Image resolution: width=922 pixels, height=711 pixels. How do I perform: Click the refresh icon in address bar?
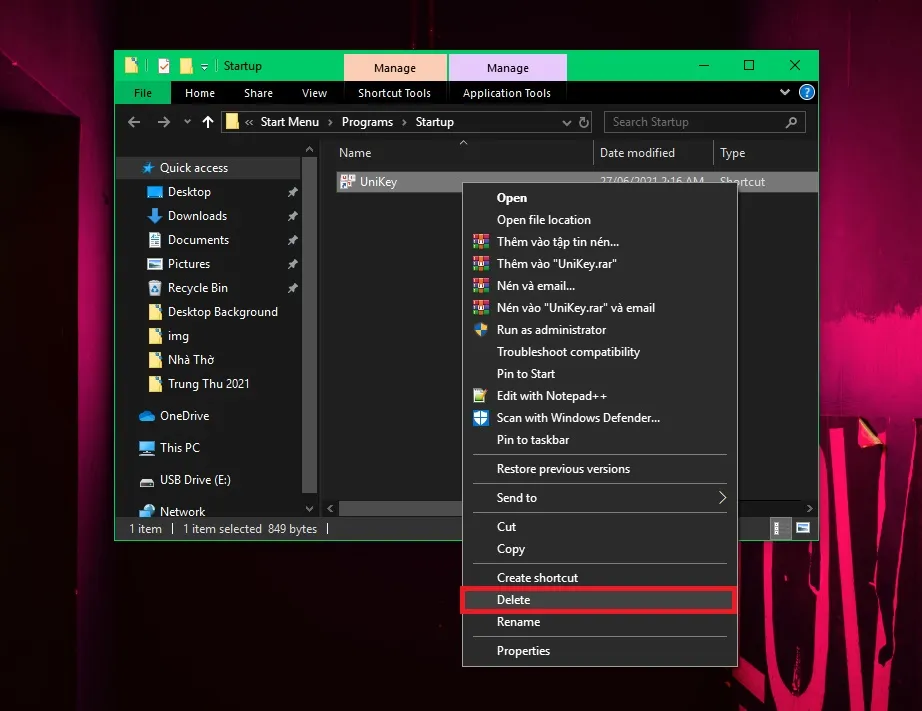pos(585,122)
